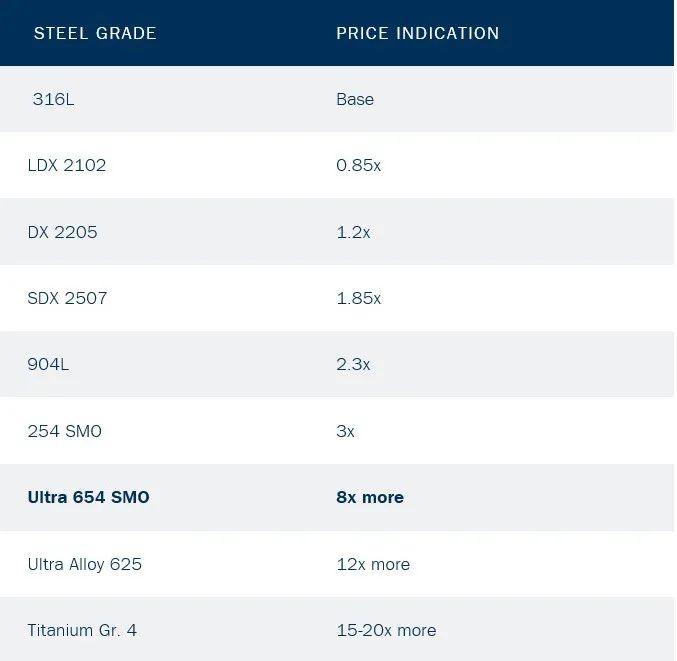The width and height of the screenshot is (677, 661).
Task: Click the 2.3x price value
Action: [353, 364]
